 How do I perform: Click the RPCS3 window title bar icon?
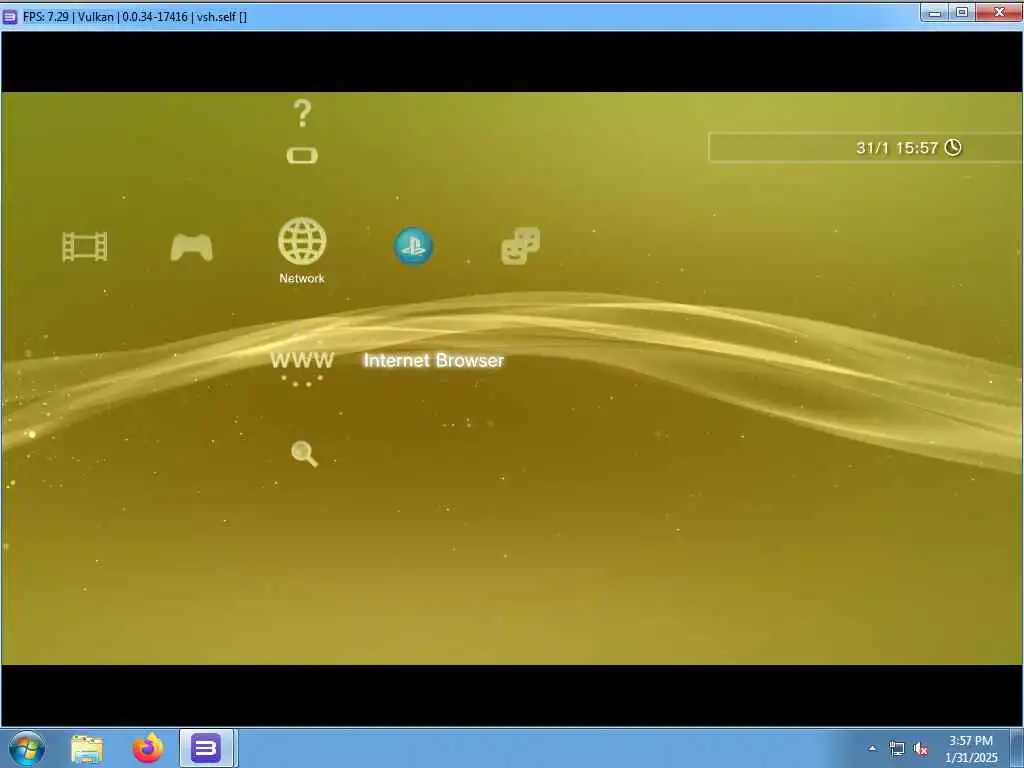coord(10,16)
